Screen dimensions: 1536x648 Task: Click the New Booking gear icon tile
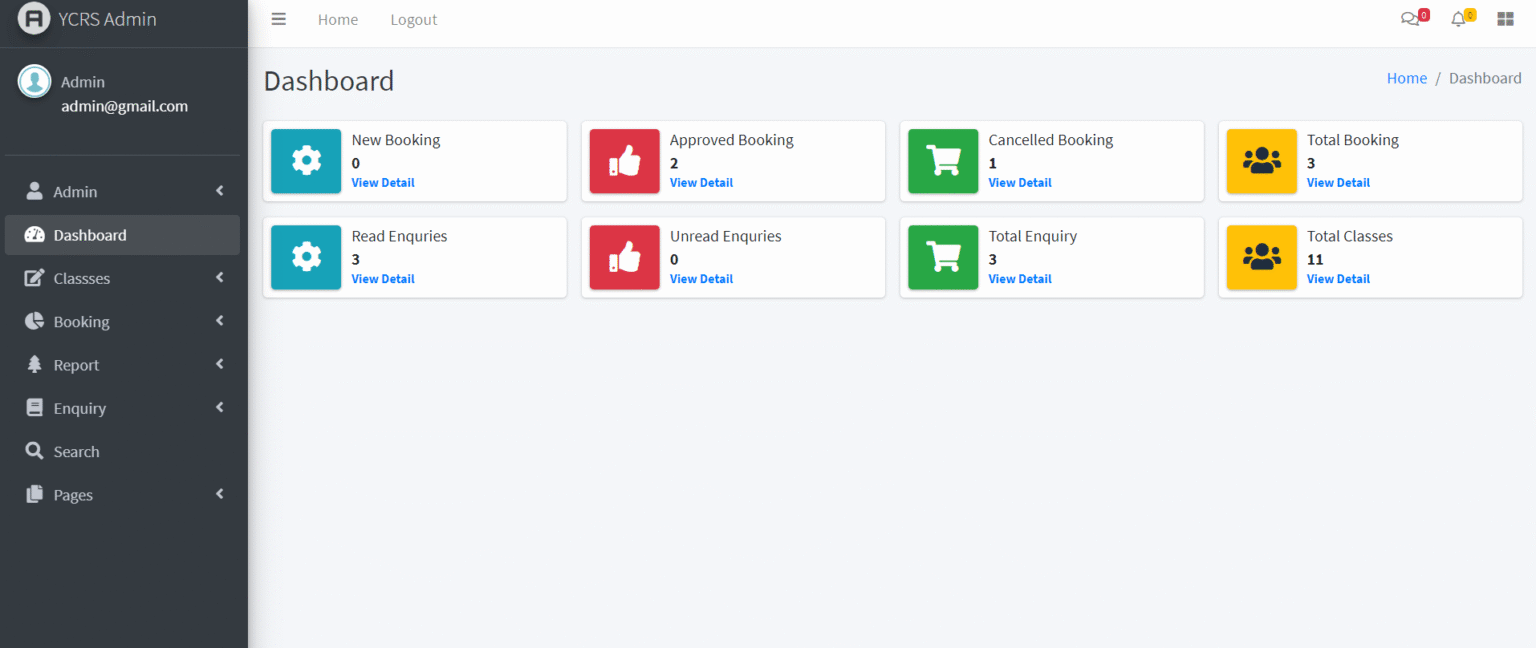306,161
